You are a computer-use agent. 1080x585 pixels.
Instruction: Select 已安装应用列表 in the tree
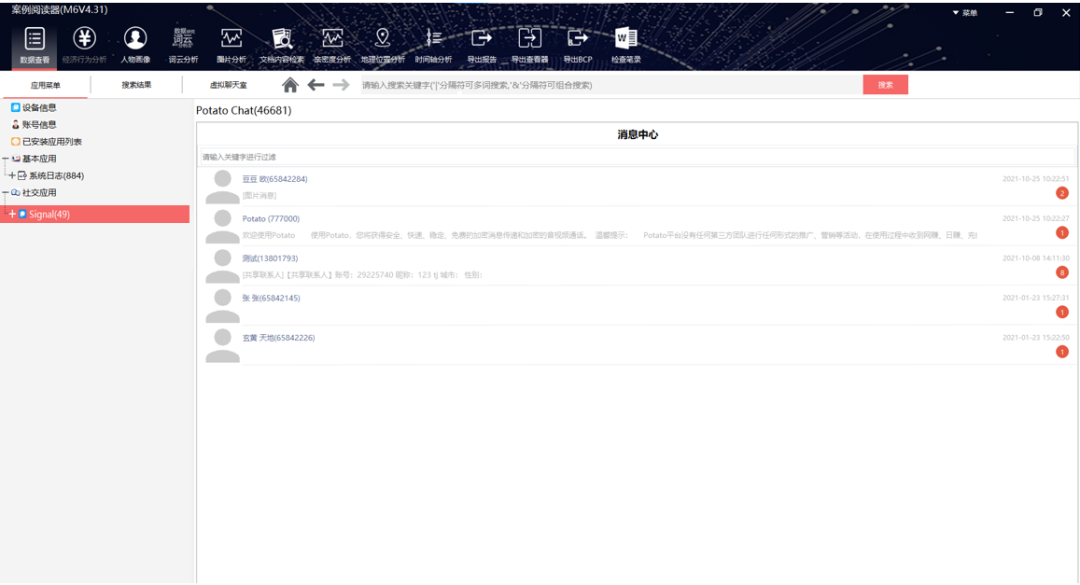click(x=52, y=142)
